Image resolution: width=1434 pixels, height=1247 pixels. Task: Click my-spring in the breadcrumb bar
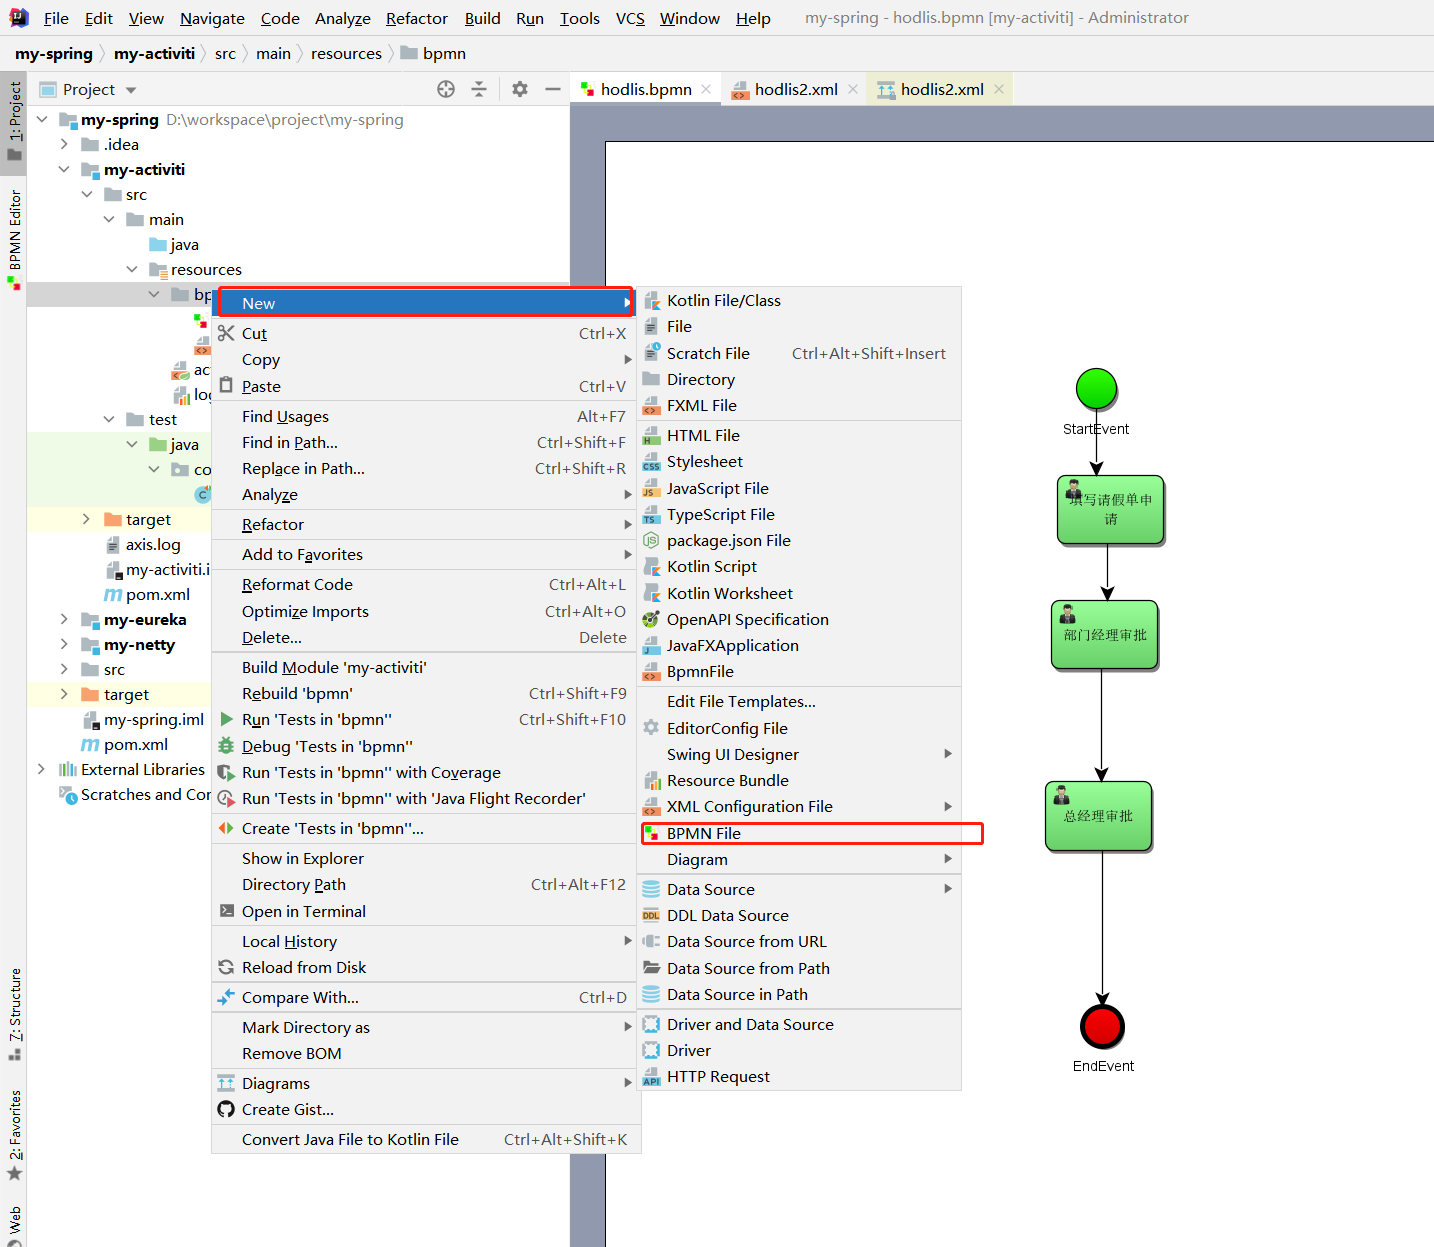[54, 53]
